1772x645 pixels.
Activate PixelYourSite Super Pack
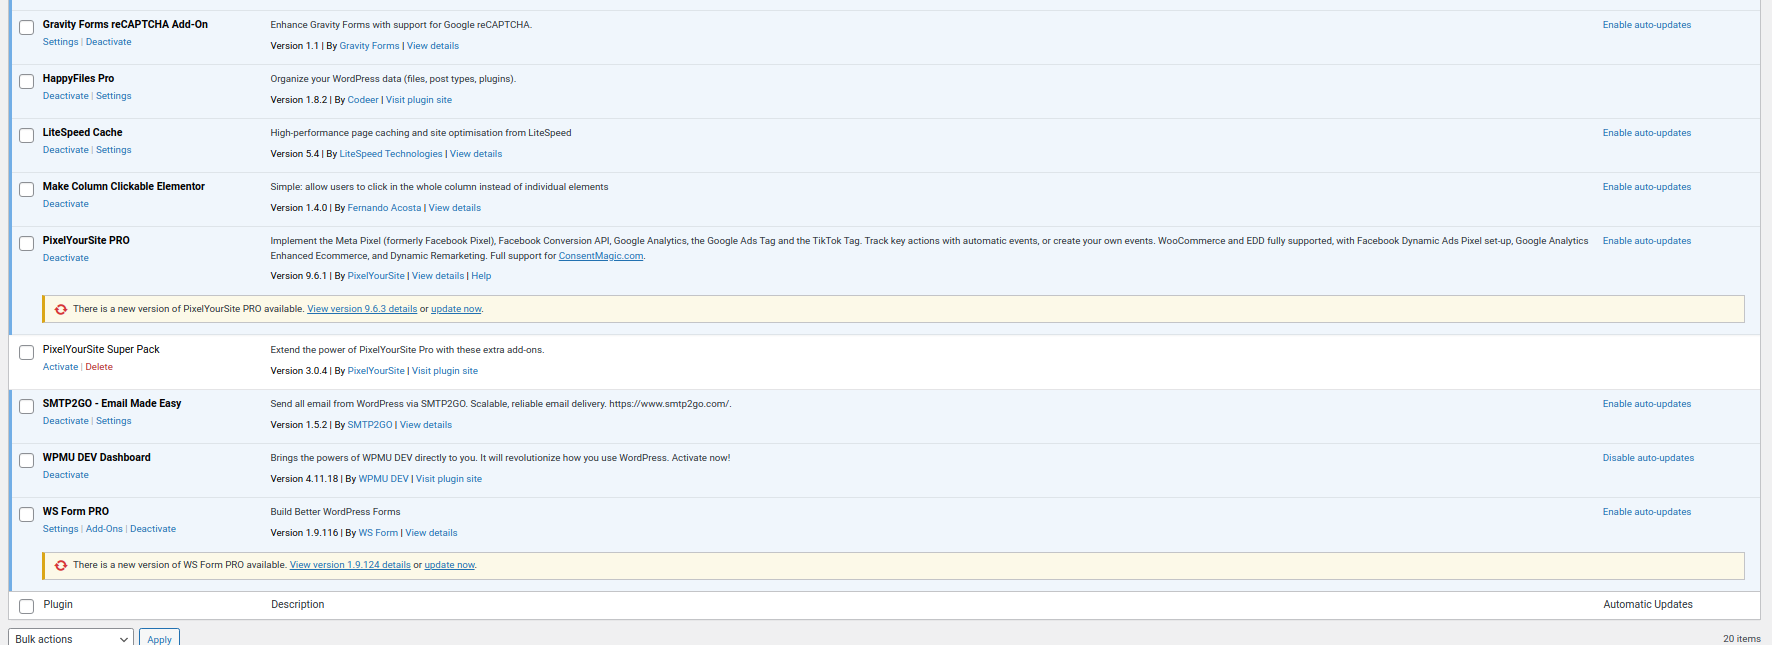(60, 367)
